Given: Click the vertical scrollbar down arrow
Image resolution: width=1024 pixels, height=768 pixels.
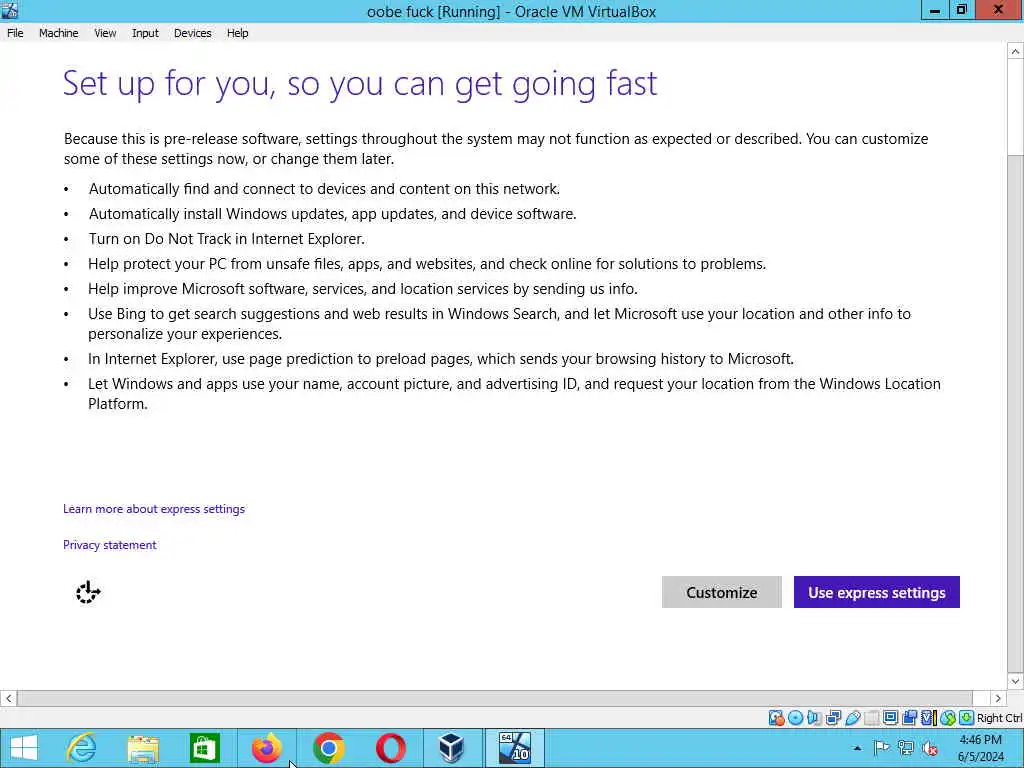Looking at the screenshot, I should pos(1015,681).
